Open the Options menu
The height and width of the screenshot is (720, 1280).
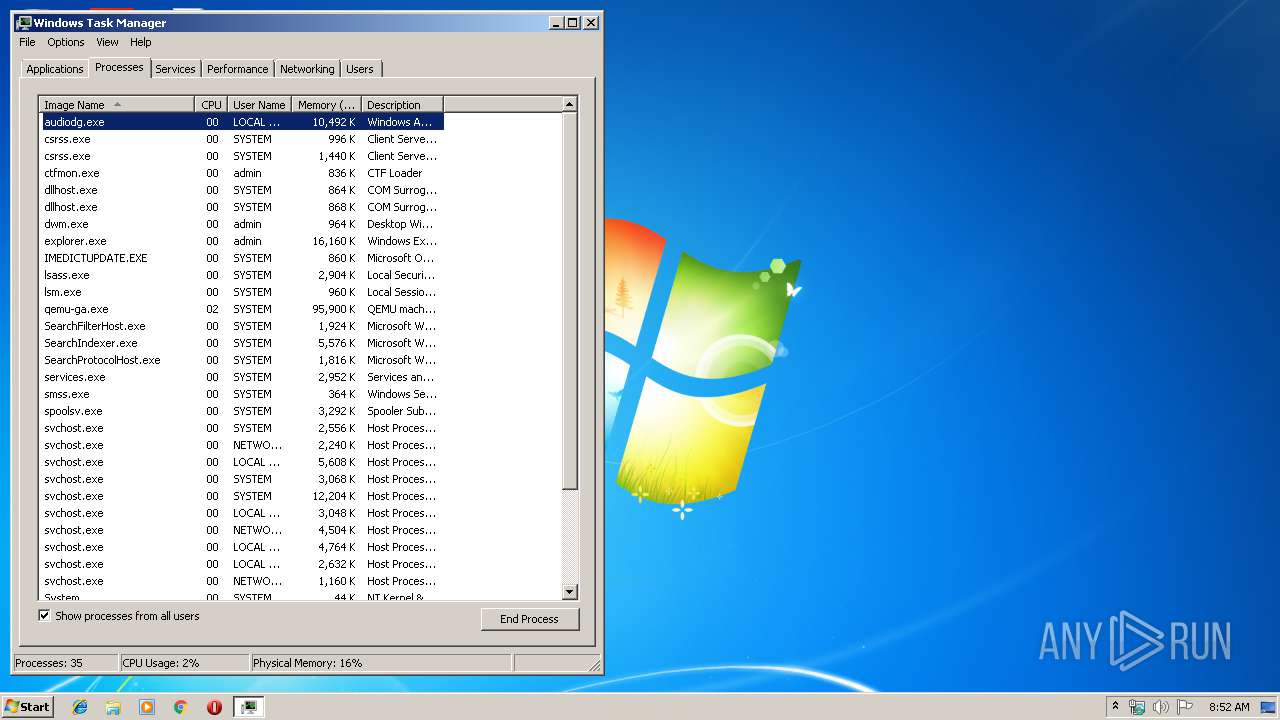[66, 42]
